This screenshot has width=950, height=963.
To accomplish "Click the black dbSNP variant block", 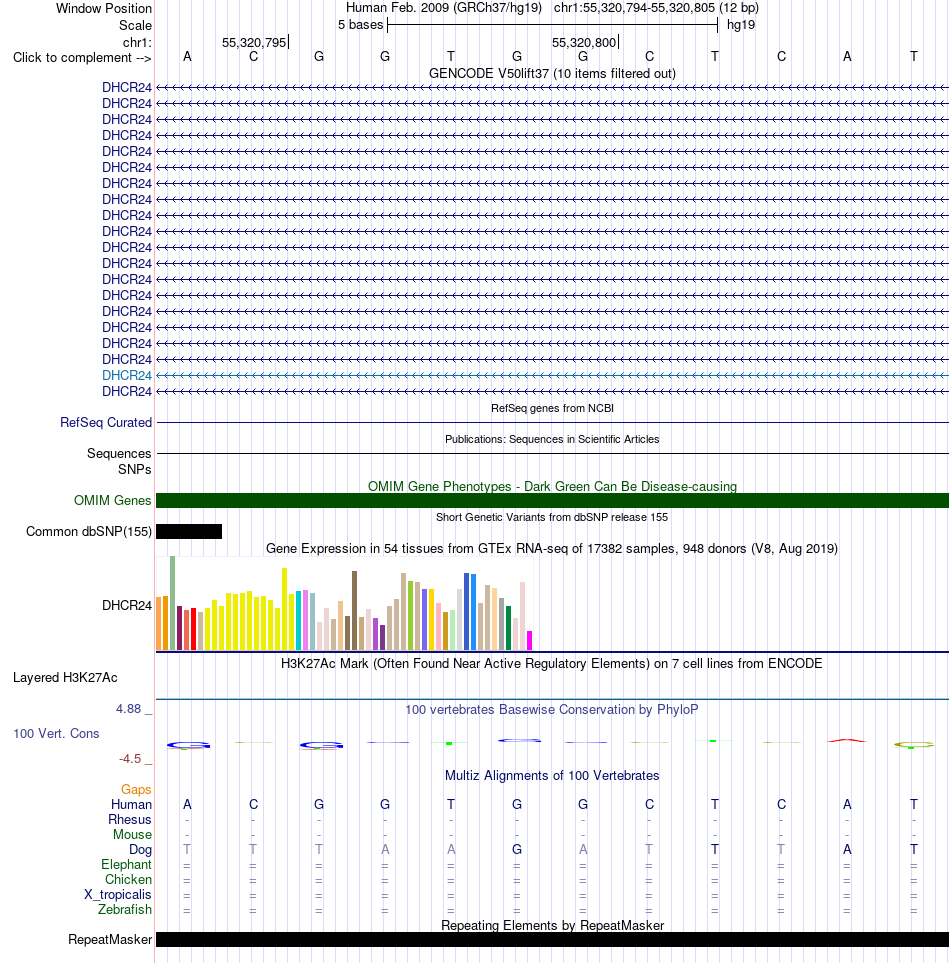I will pyautogui.click(x=189, y=531).
